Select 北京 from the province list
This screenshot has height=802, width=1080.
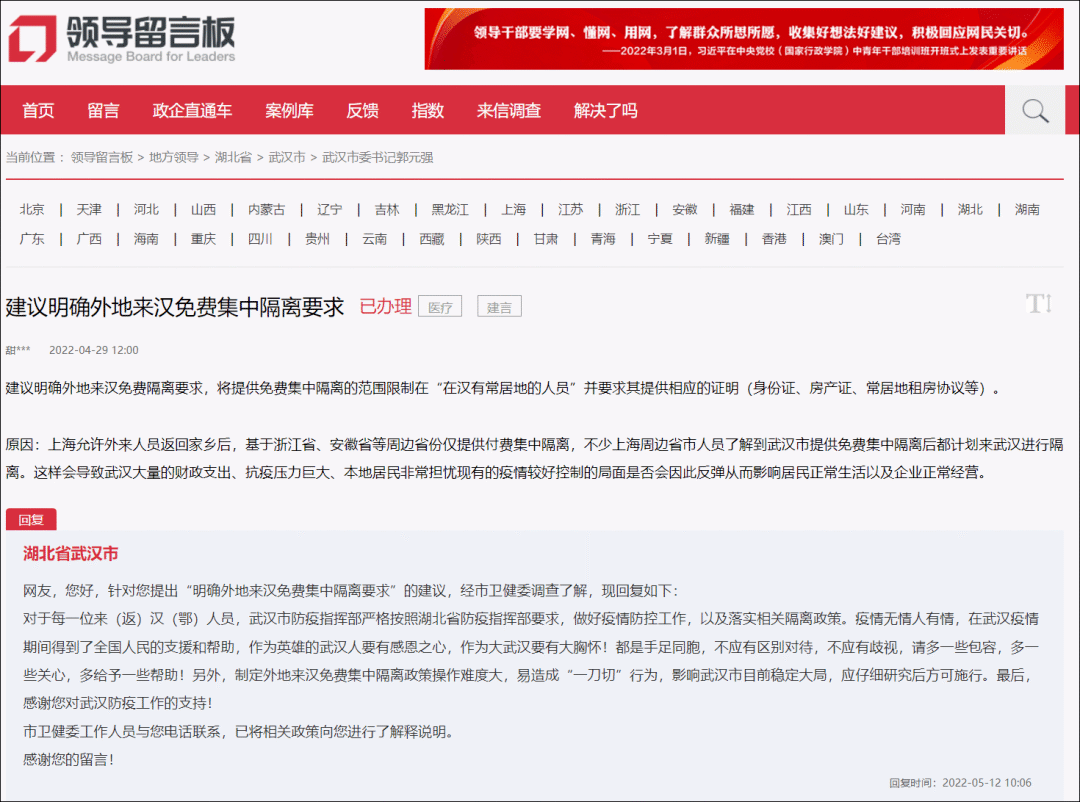coord(32,209)
